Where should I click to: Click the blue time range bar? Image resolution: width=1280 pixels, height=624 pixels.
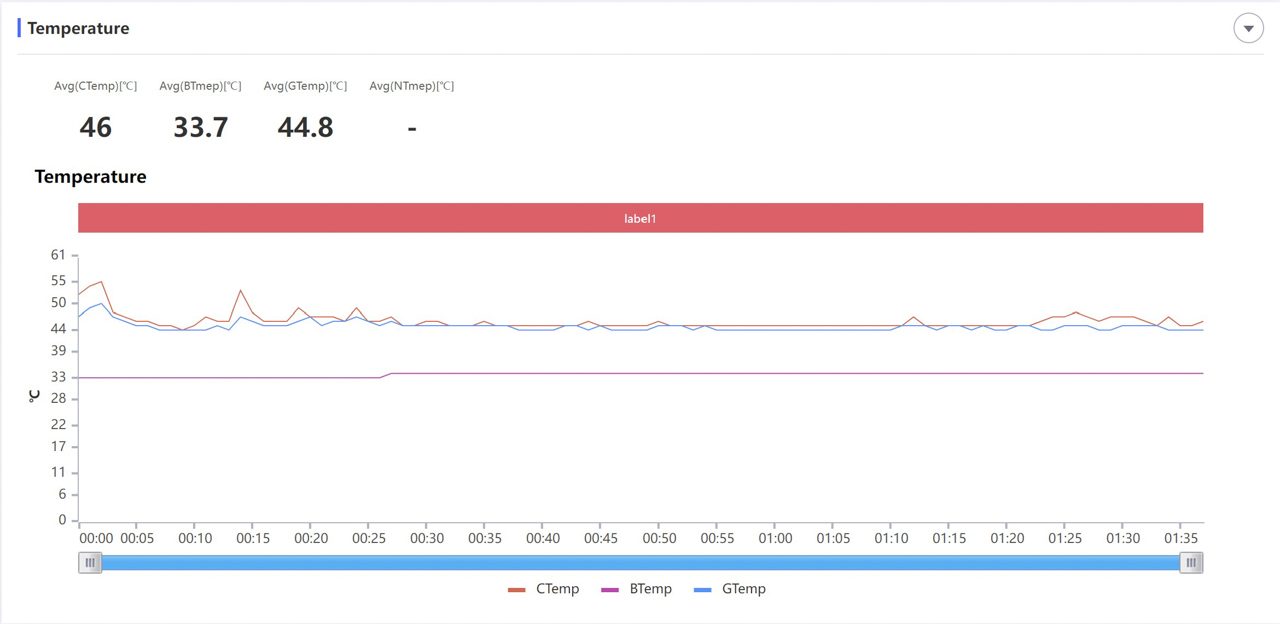[640, 563]
